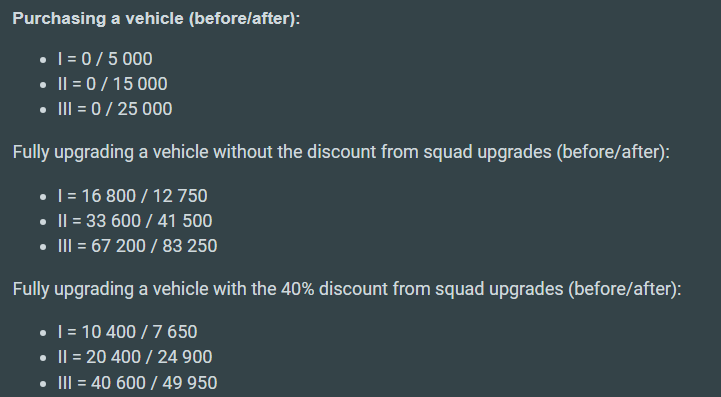This screenshot has width=721, height=397.
Task: Click the 'III = 40 600 / 49 950' item
Action: tap(137, 383)
